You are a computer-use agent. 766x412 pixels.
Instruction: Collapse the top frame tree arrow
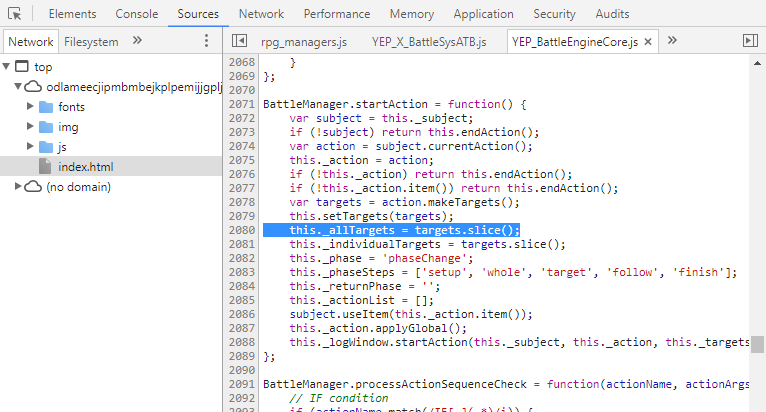(x=6, y=66)
